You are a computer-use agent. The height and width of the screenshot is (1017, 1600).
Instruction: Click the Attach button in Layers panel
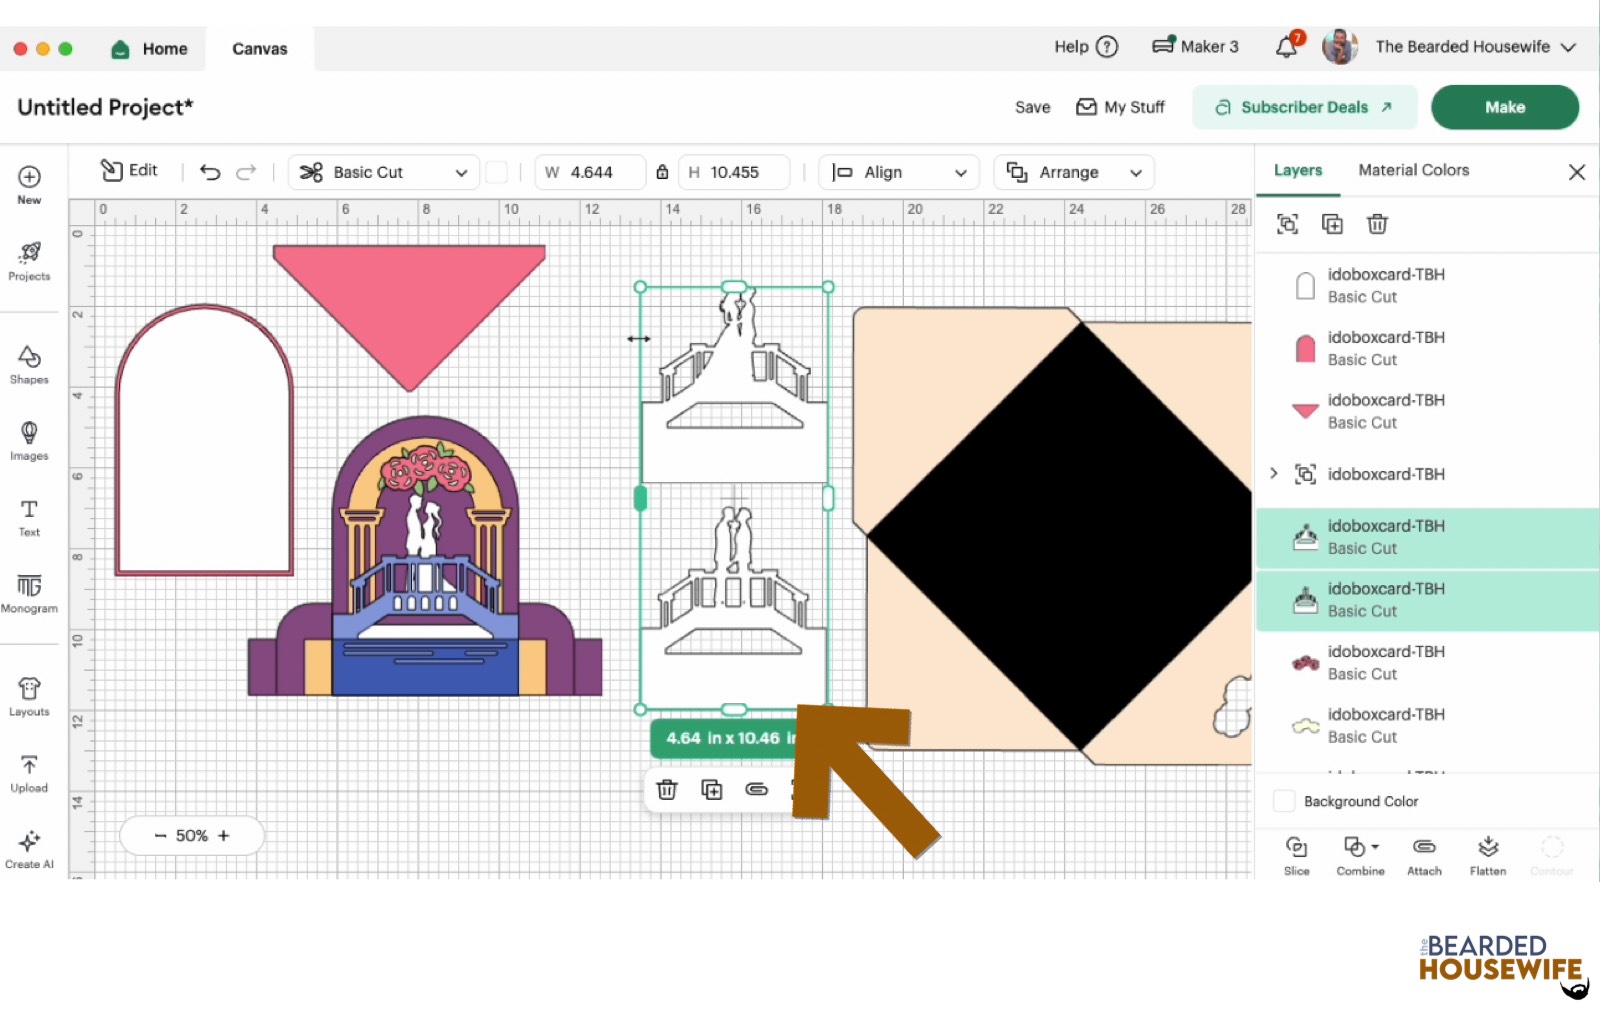tap(1424, 854)
